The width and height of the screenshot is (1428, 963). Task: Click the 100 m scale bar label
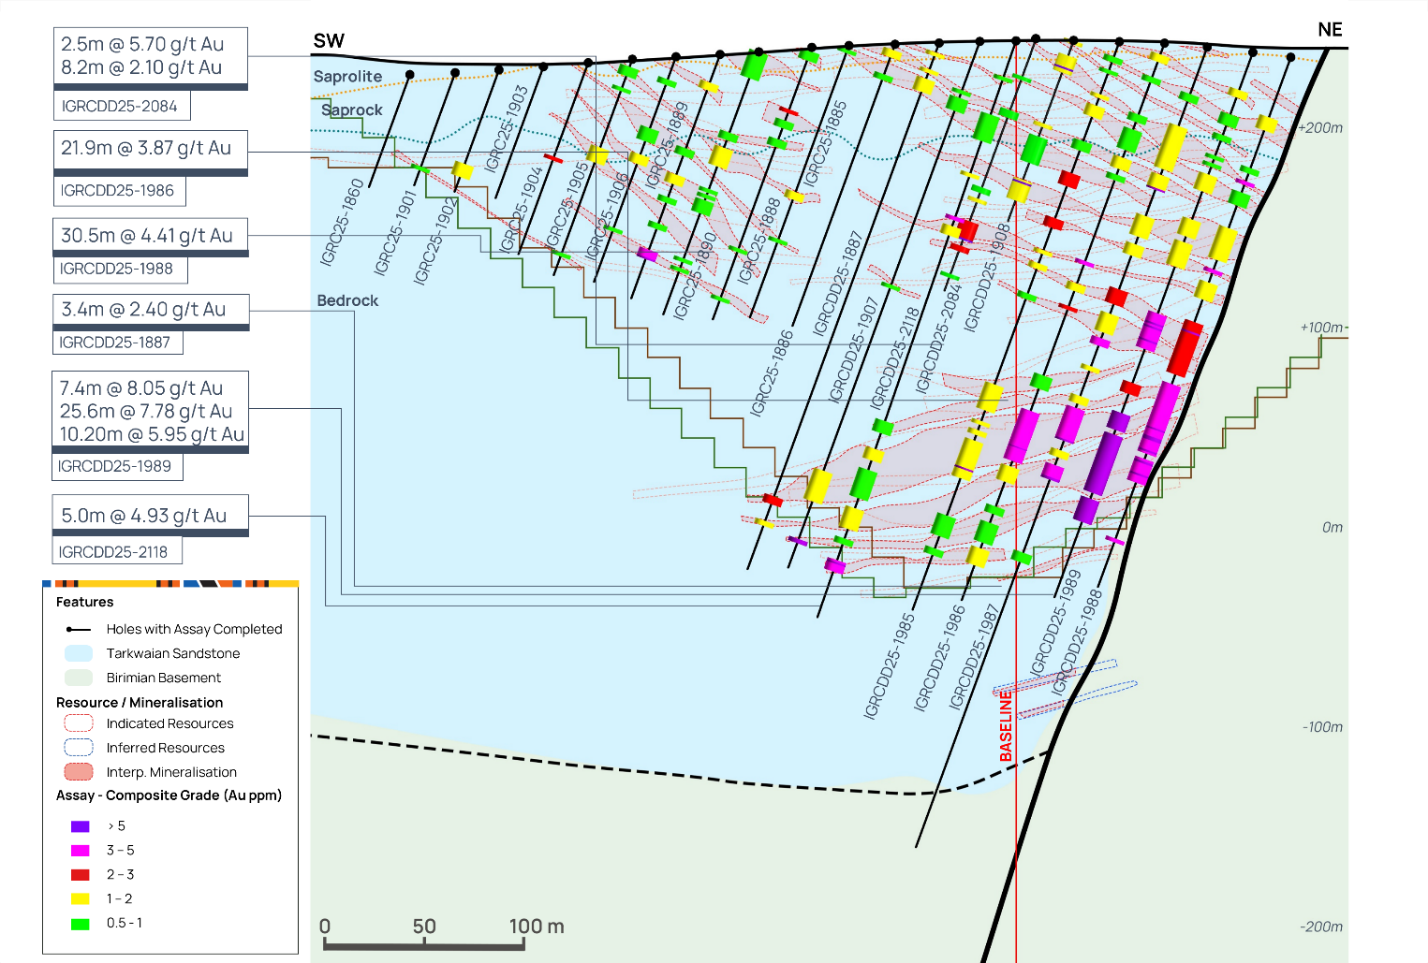click(x=536, y=926)
